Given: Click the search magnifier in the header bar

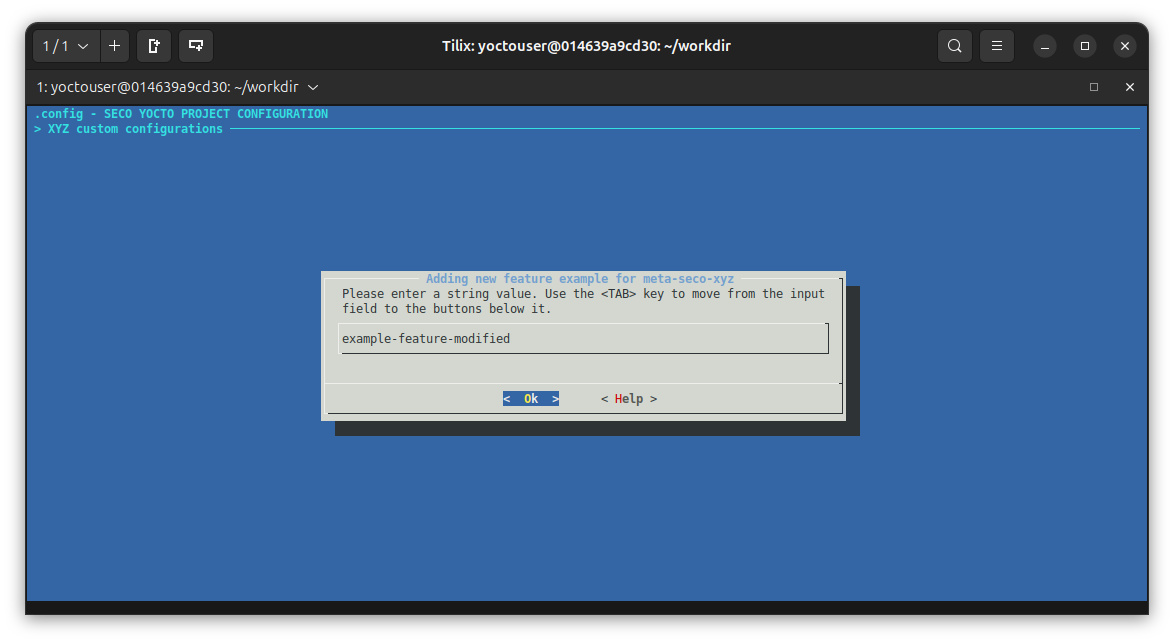Looking at the screenshot, I should [x=954, y=45].
